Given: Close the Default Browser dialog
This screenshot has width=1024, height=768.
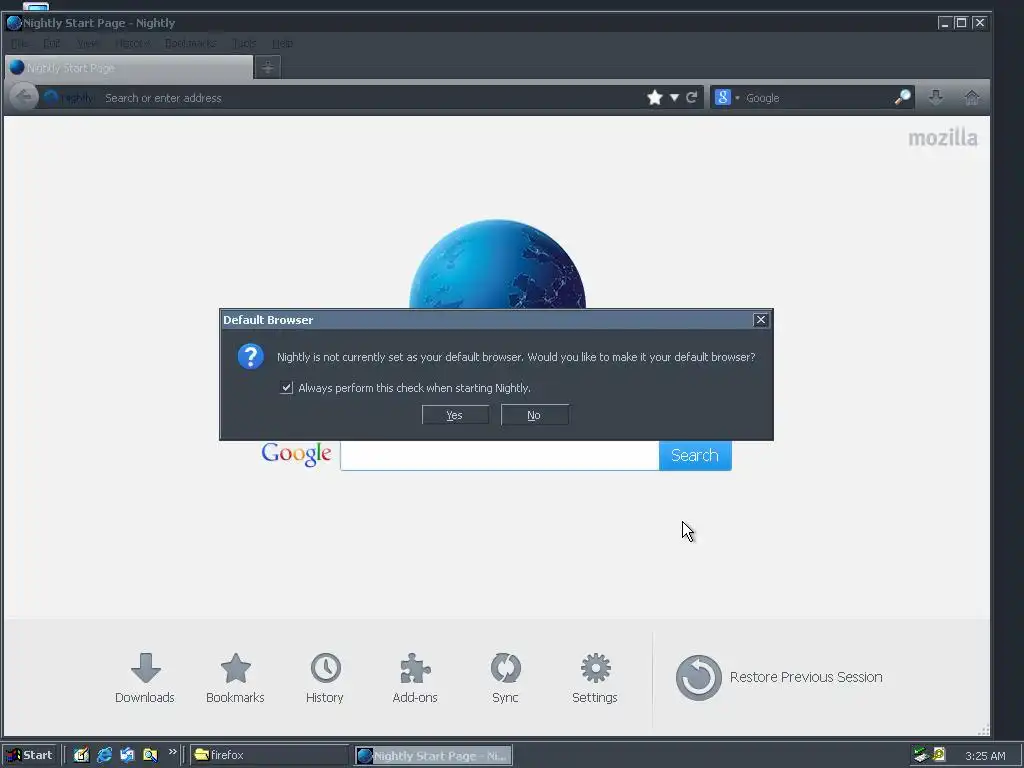Looking at the screenshot, I should click(x=760, y=319).
